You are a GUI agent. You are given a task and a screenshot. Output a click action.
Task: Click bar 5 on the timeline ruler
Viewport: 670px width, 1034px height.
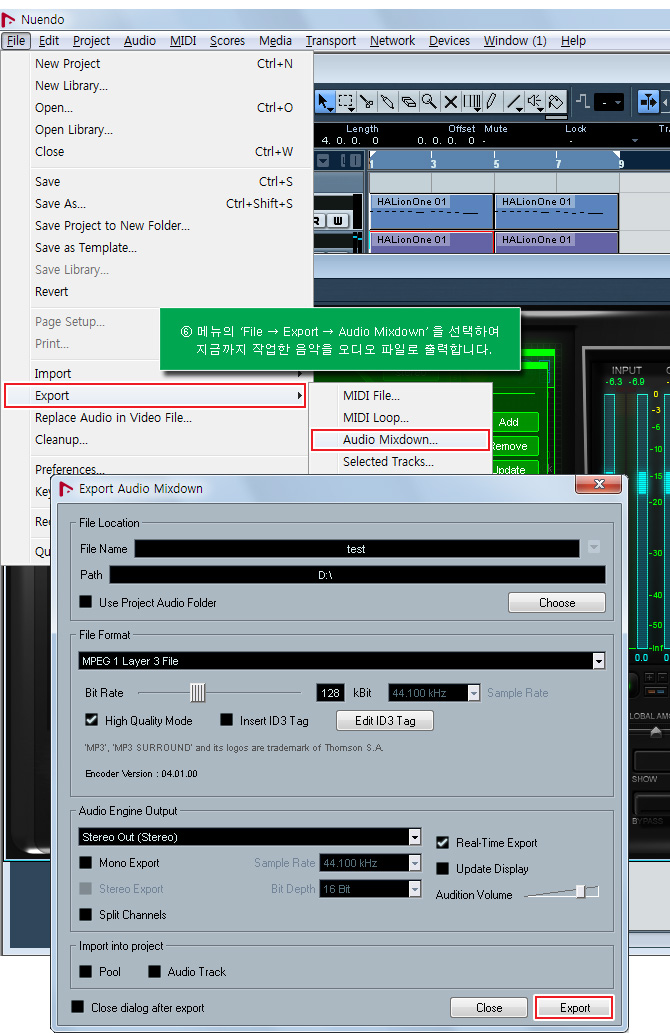pos(496,163)
